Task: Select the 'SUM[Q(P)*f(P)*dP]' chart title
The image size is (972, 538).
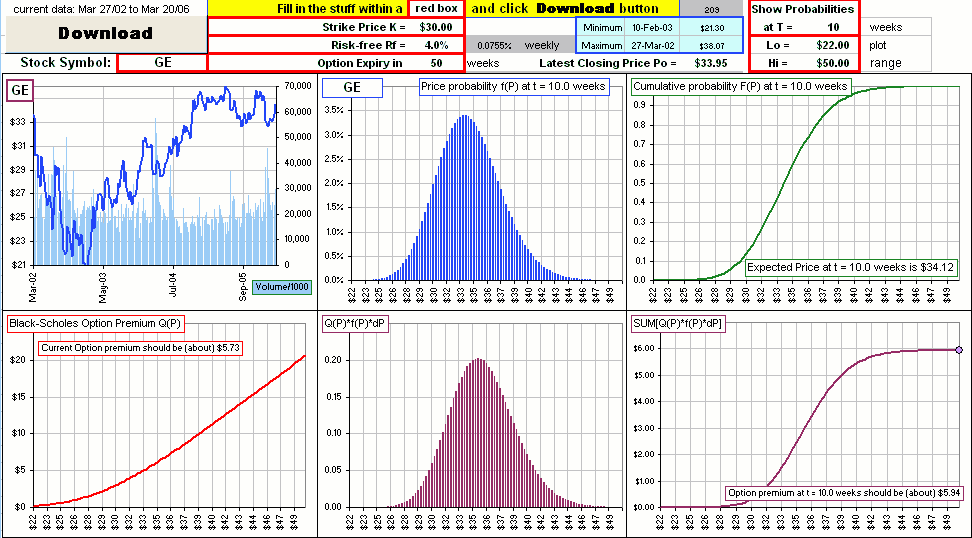Action: point(677,323)
